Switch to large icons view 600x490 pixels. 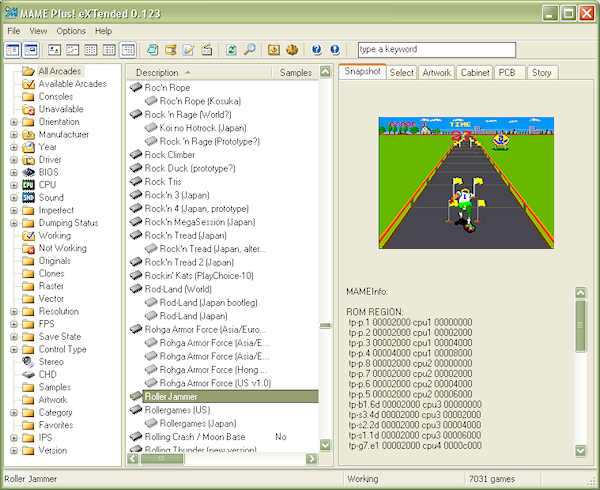pyautogui.click(x=54, y=50)
